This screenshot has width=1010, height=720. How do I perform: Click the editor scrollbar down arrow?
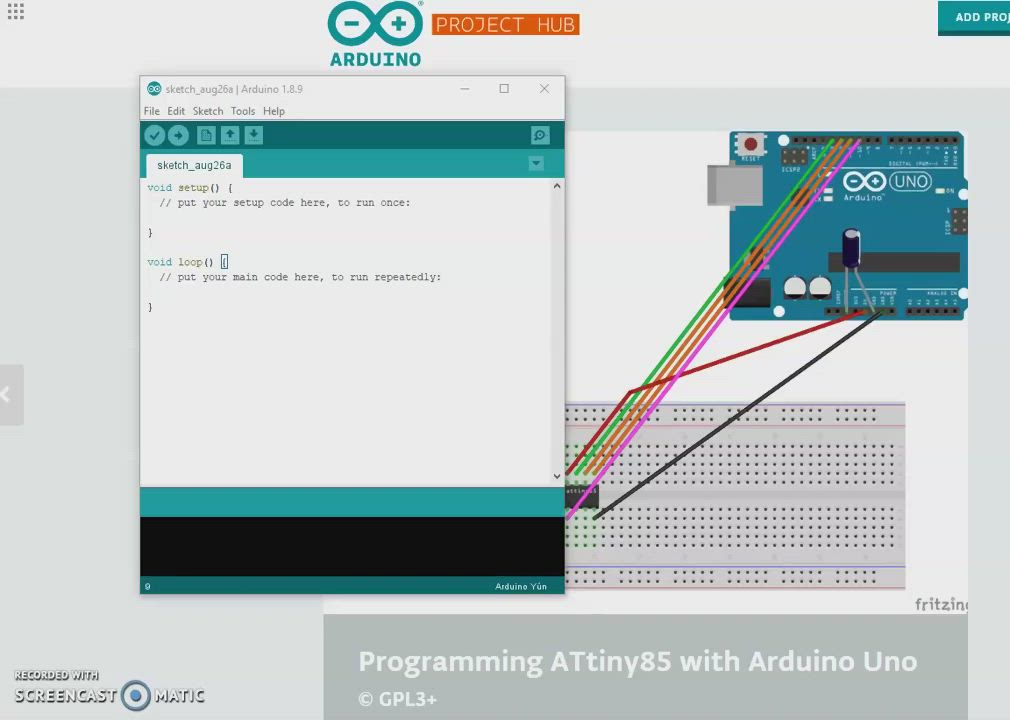click(x=557, y=476)
